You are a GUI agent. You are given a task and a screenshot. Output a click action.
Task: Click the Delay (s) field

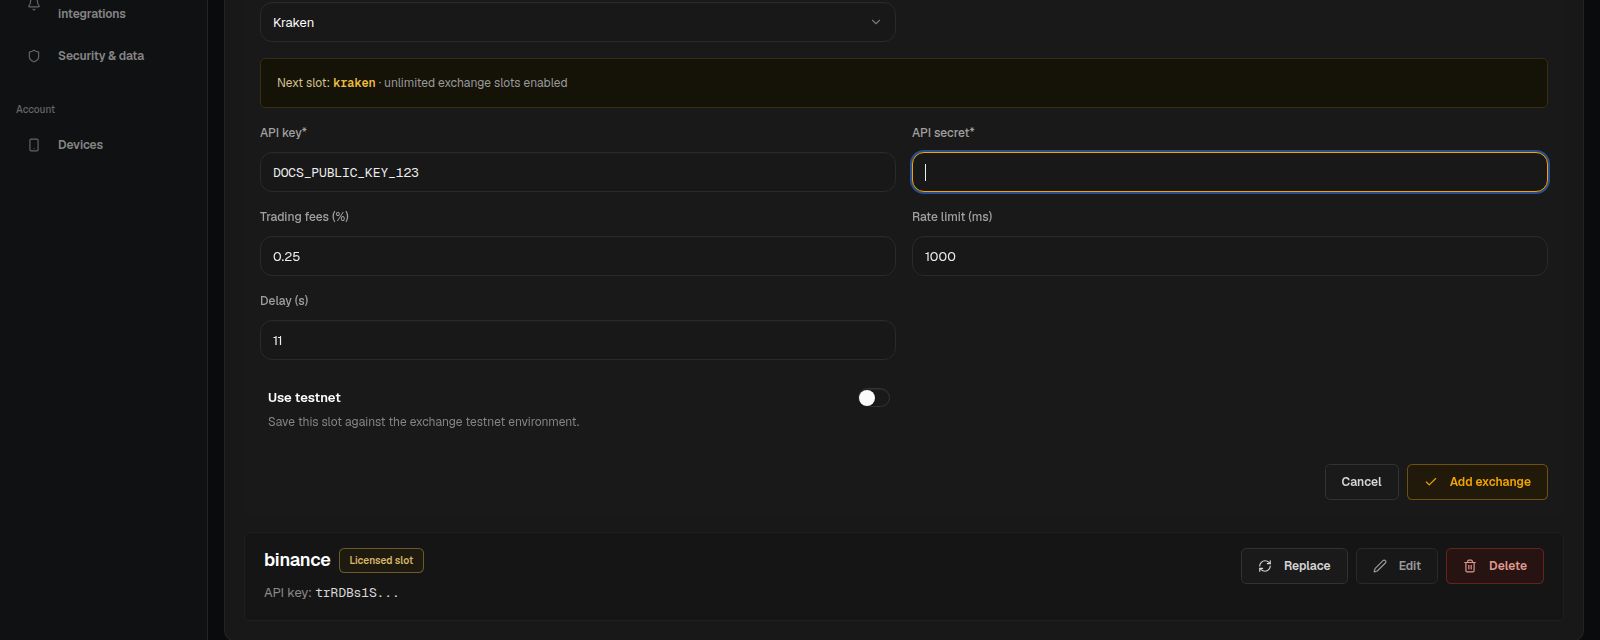point(577,340)
